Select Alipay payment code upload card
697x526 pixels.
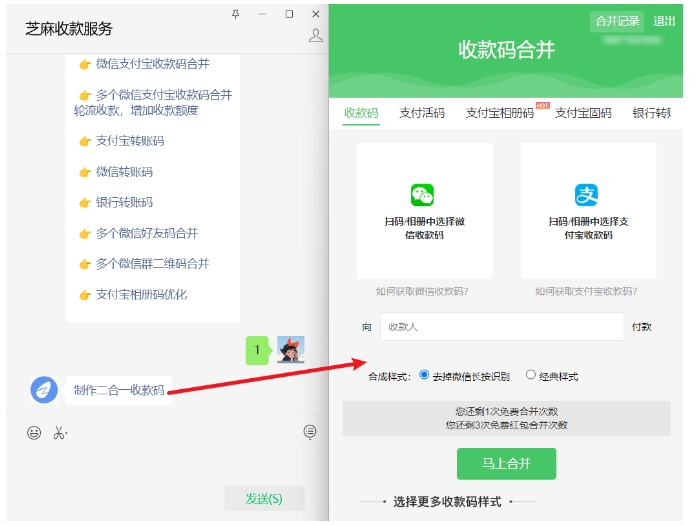click(x=589, y=211)
